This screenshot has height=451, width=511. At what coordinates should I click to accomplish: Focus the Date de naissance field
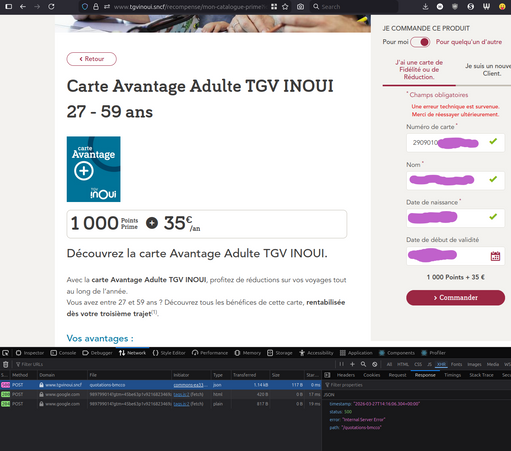click(455, 218)
